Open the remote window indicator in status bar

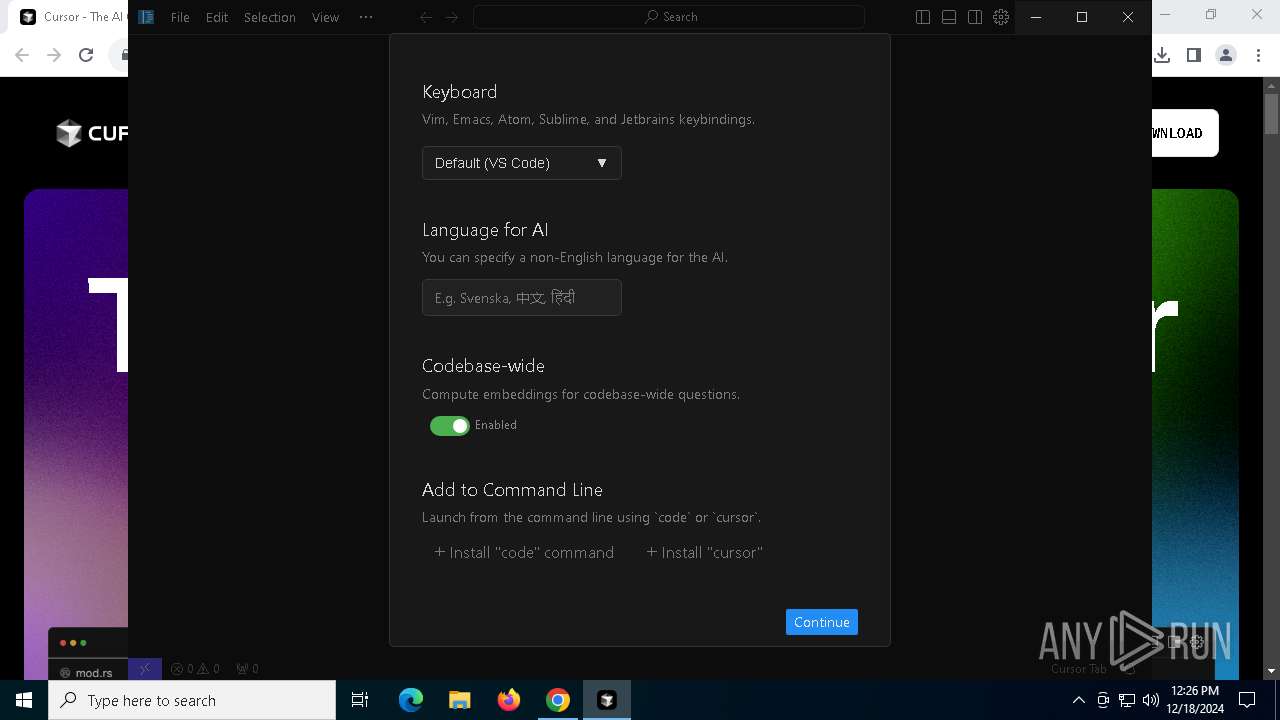click(x=145, y=669)
